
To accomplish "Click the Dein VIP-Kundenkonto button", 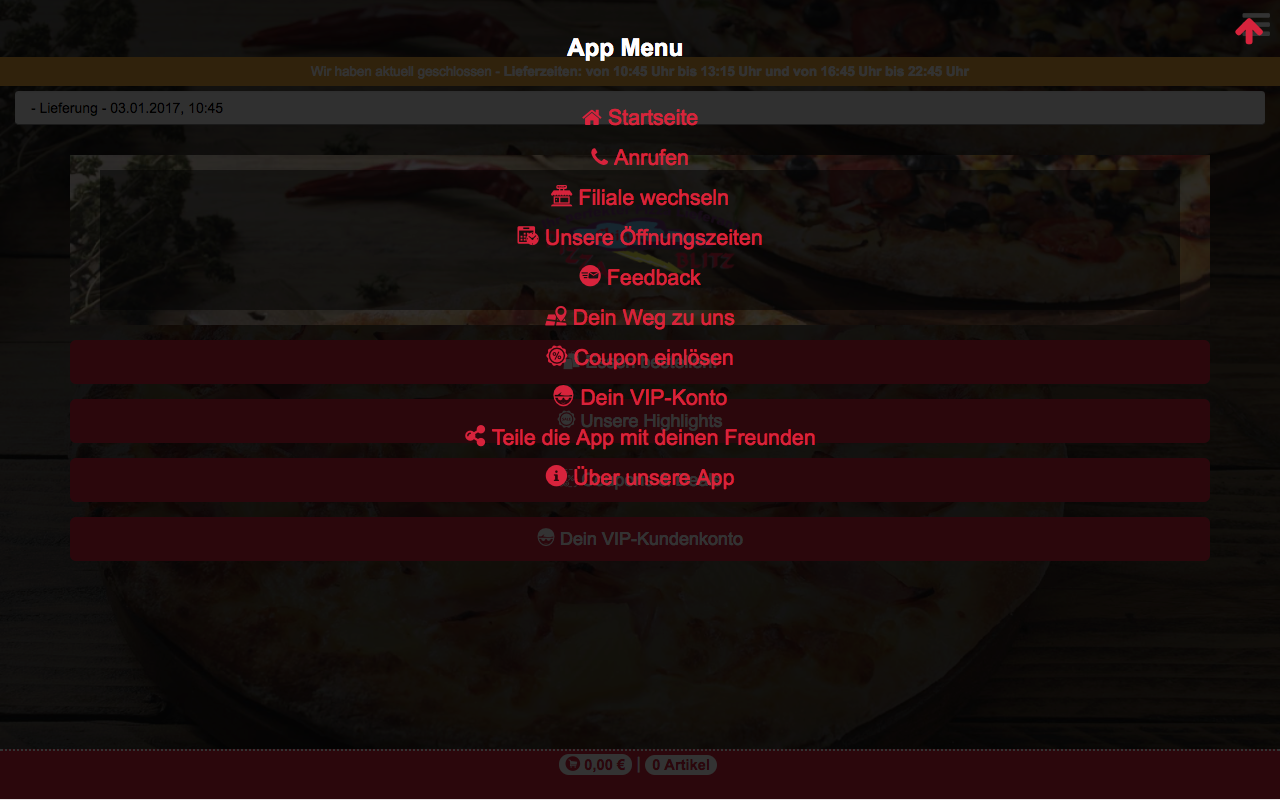I will [x=640, y=539].
